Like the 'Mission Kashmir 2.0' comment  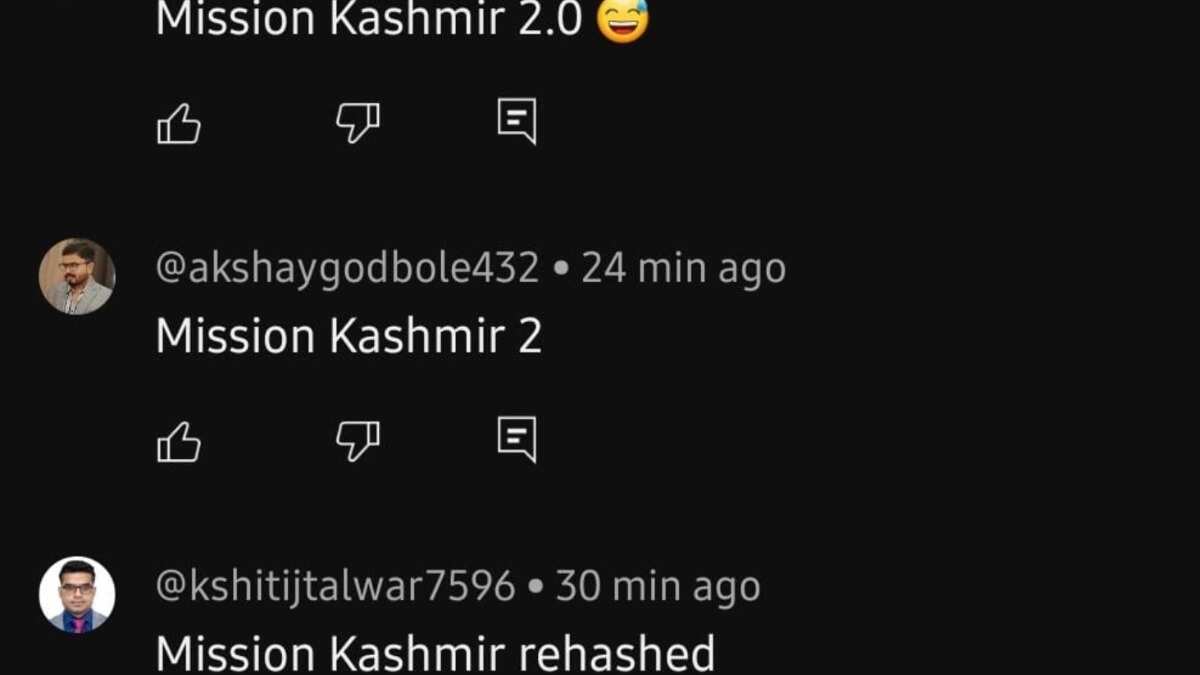pyautogui.click(x=179, y=124)
